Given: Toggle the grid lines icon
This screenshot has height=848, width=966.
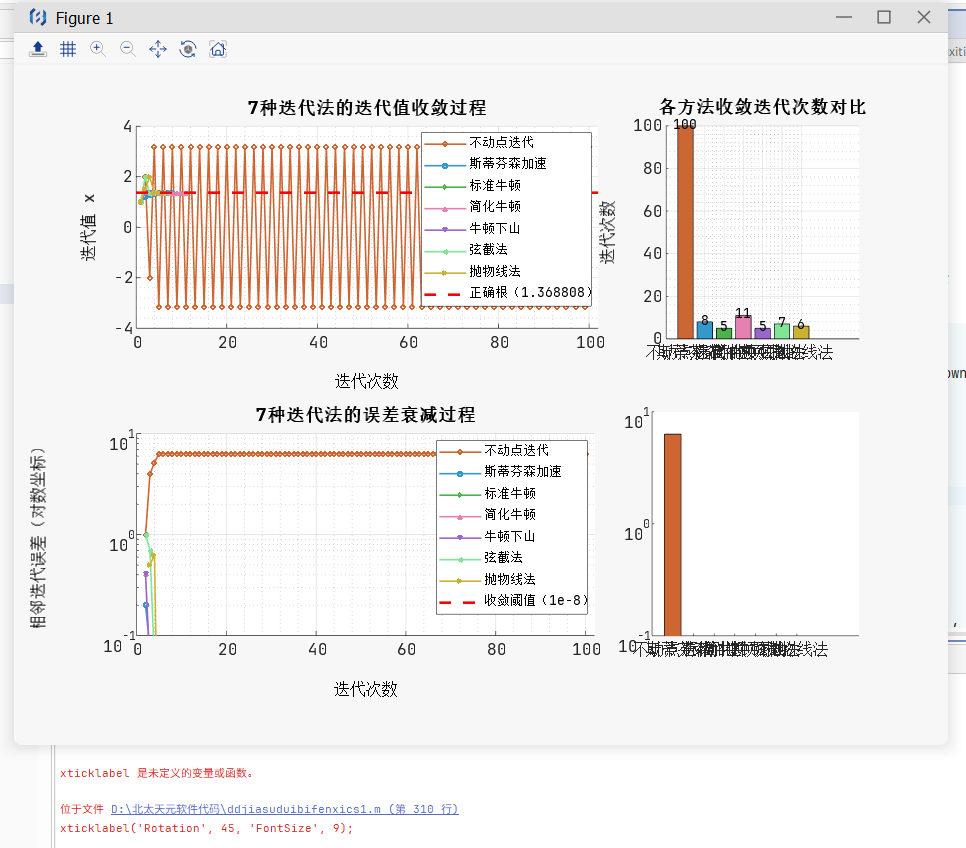Looking at the screenshot, I should pyautogui.click(x=68, y=49).
